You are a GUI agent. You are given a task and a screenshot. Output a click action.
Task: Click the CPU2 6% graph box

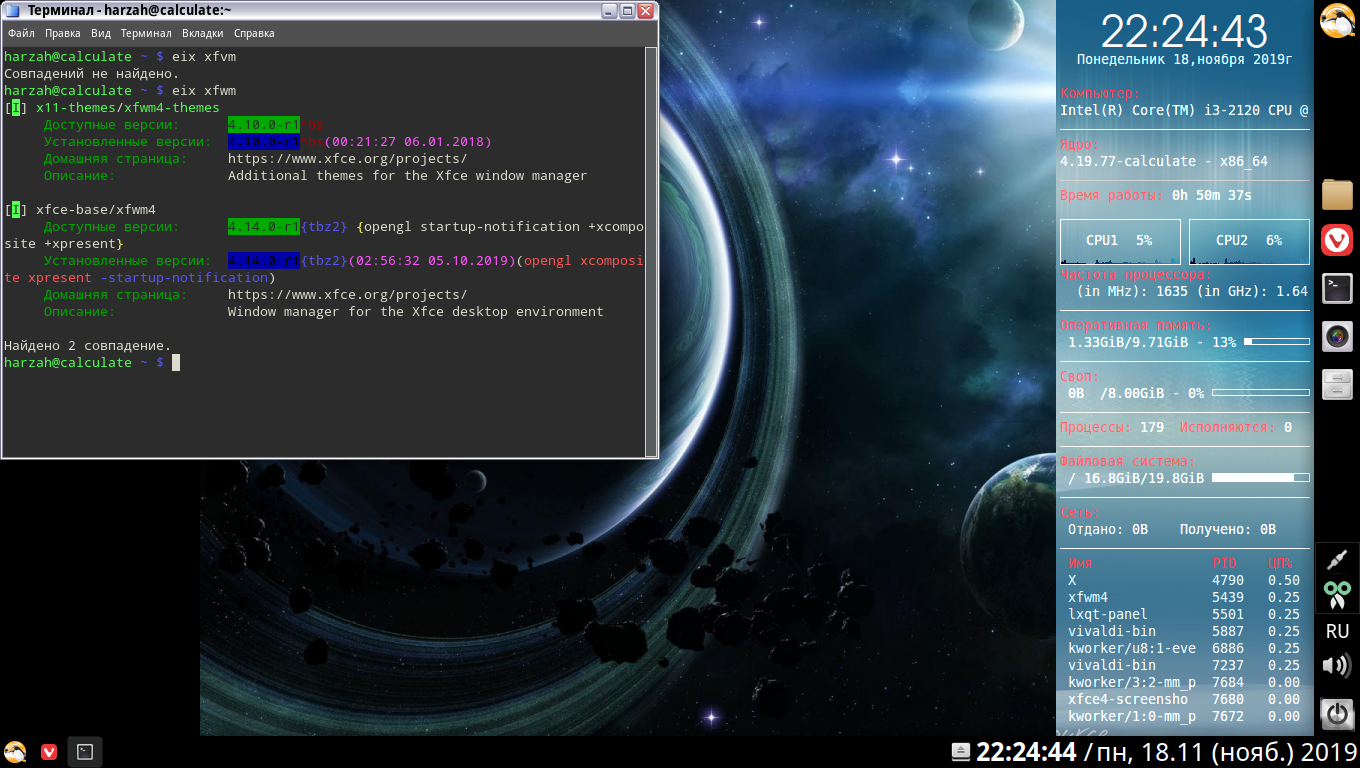pos(1249,241)
